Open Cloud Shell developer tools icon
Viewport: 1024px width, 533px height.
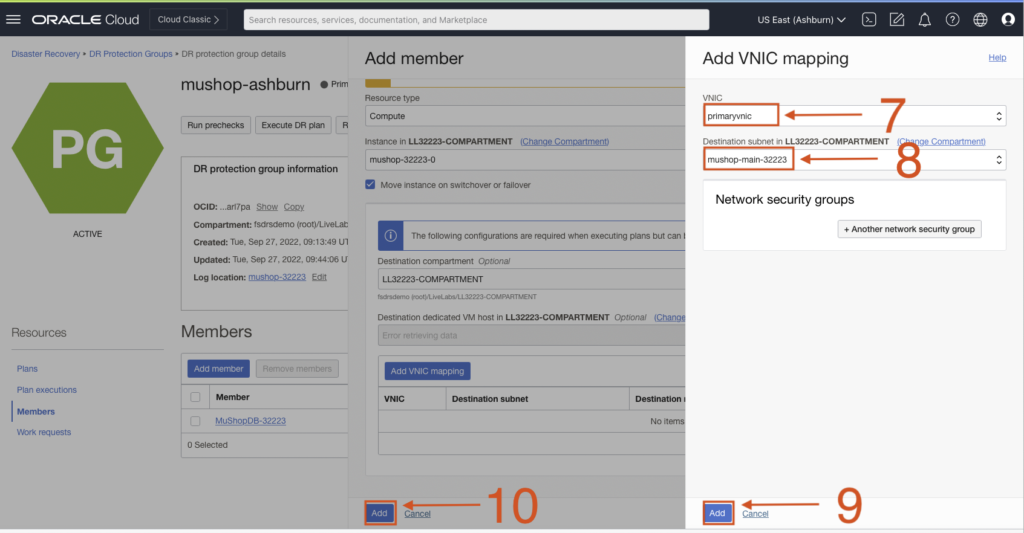pyautogui.click(x=870, y=19)
